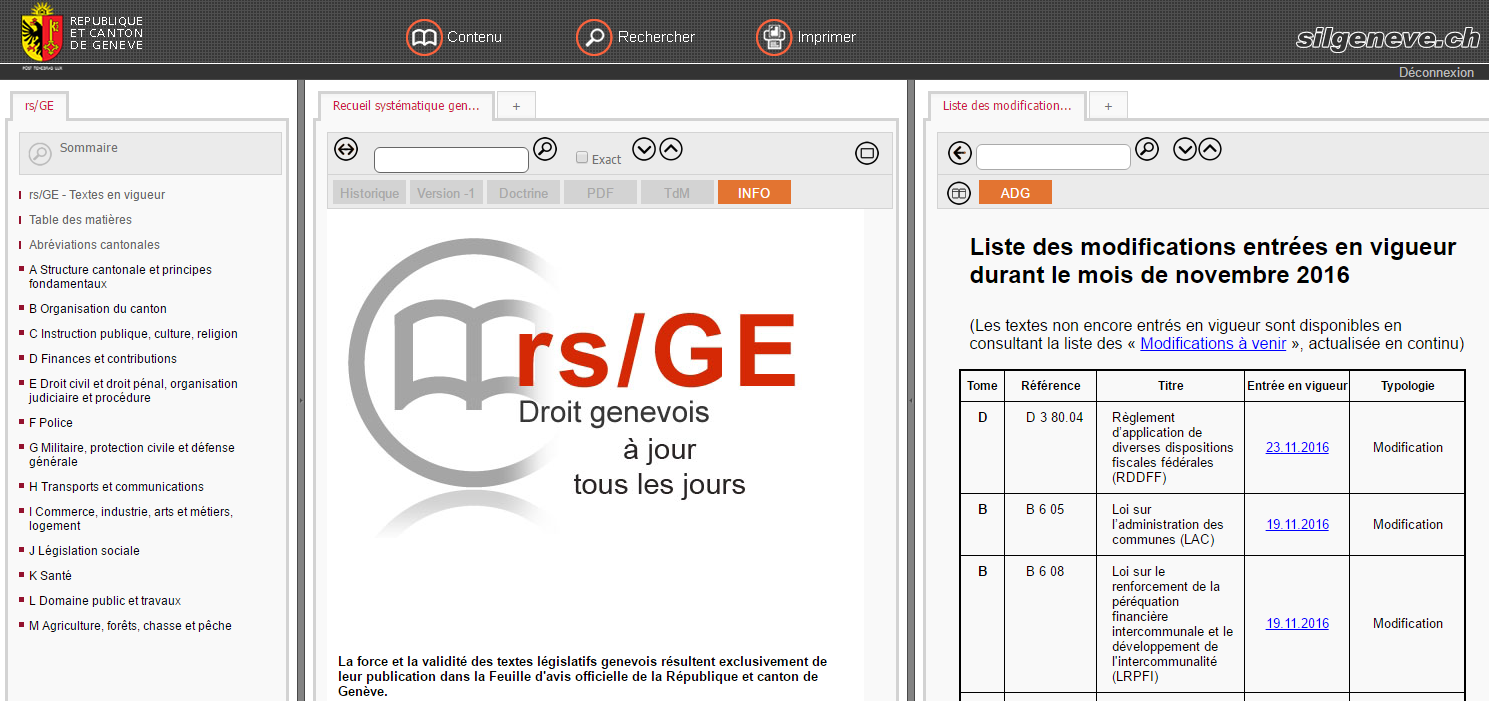Open the Rechercher magnifier icon
Image resolution: width=1489 pixels, height=701 pixels.
click(x=594, y=37)
